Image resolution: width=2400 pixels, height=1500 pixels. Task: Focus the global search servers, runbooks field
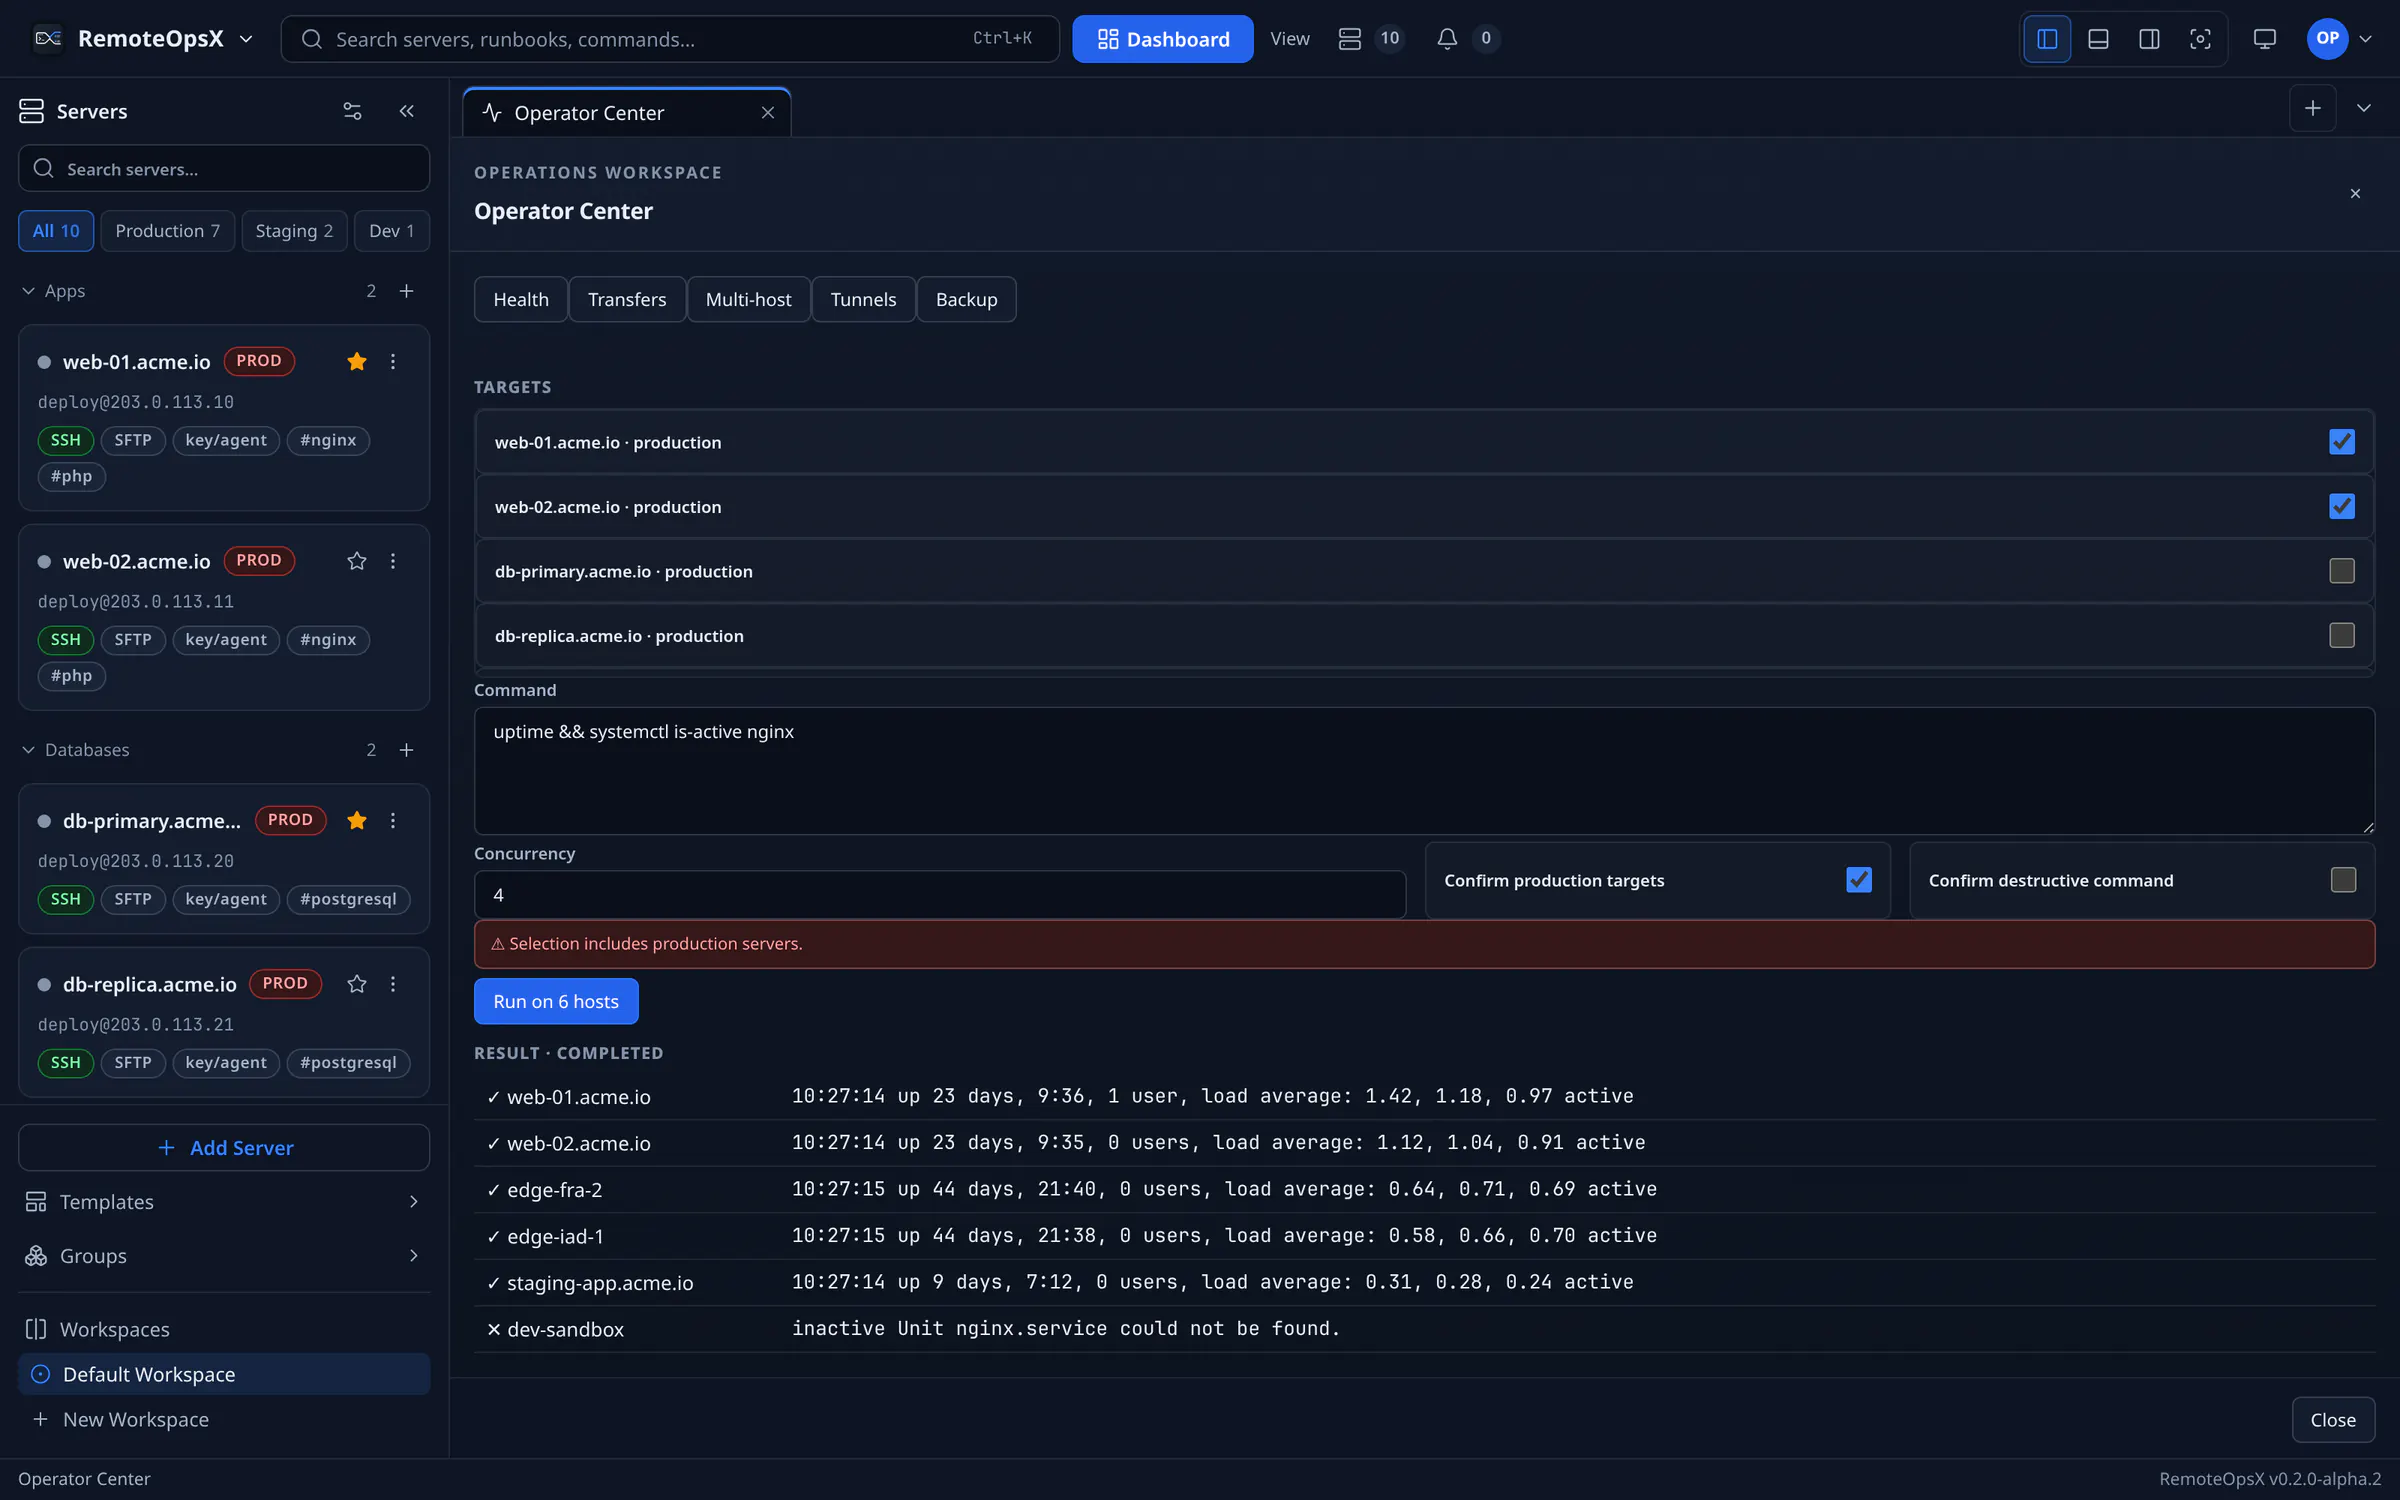669,39
